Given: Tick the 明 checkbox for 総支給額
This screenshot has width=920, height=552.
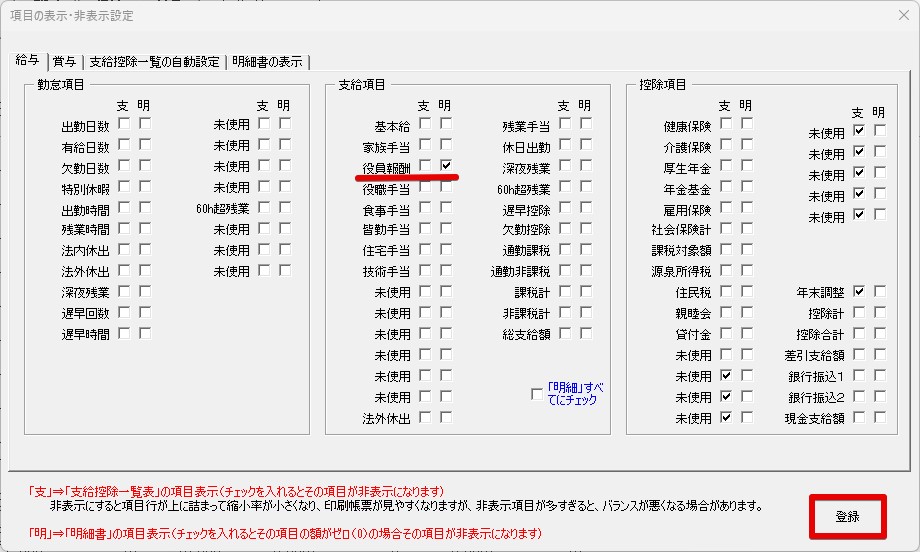Looking at the screenshot, I should [586, 333].
